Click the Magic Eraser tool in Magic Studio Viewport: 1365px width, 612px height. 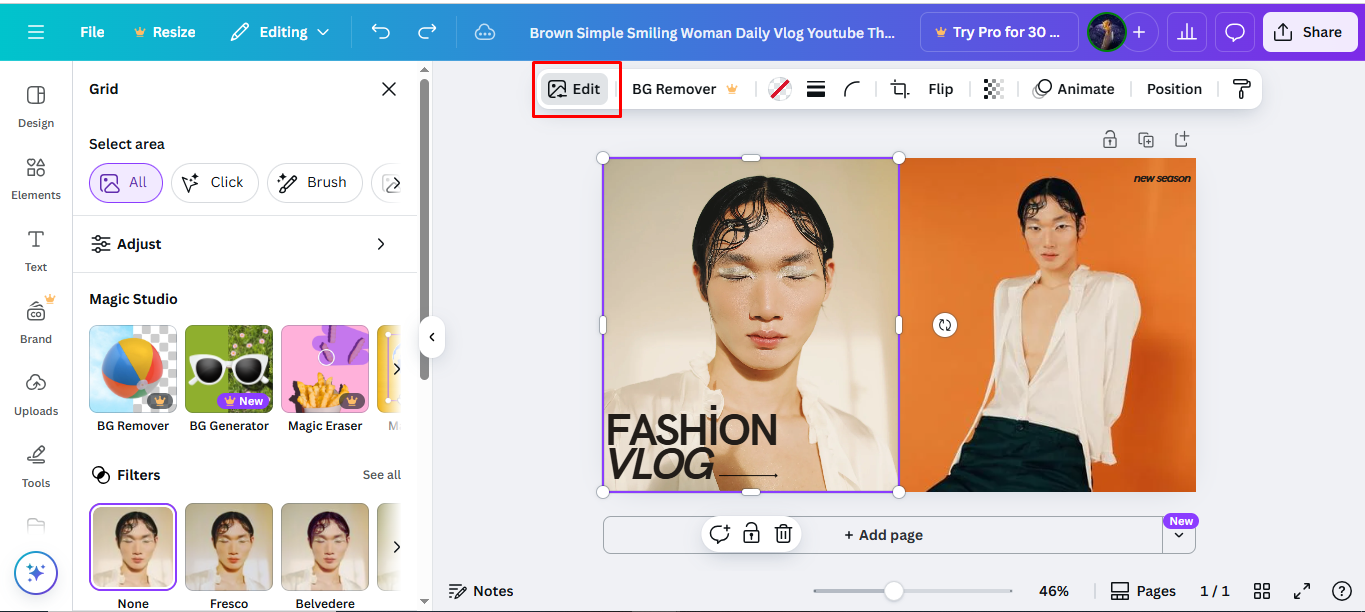[324, 368]
